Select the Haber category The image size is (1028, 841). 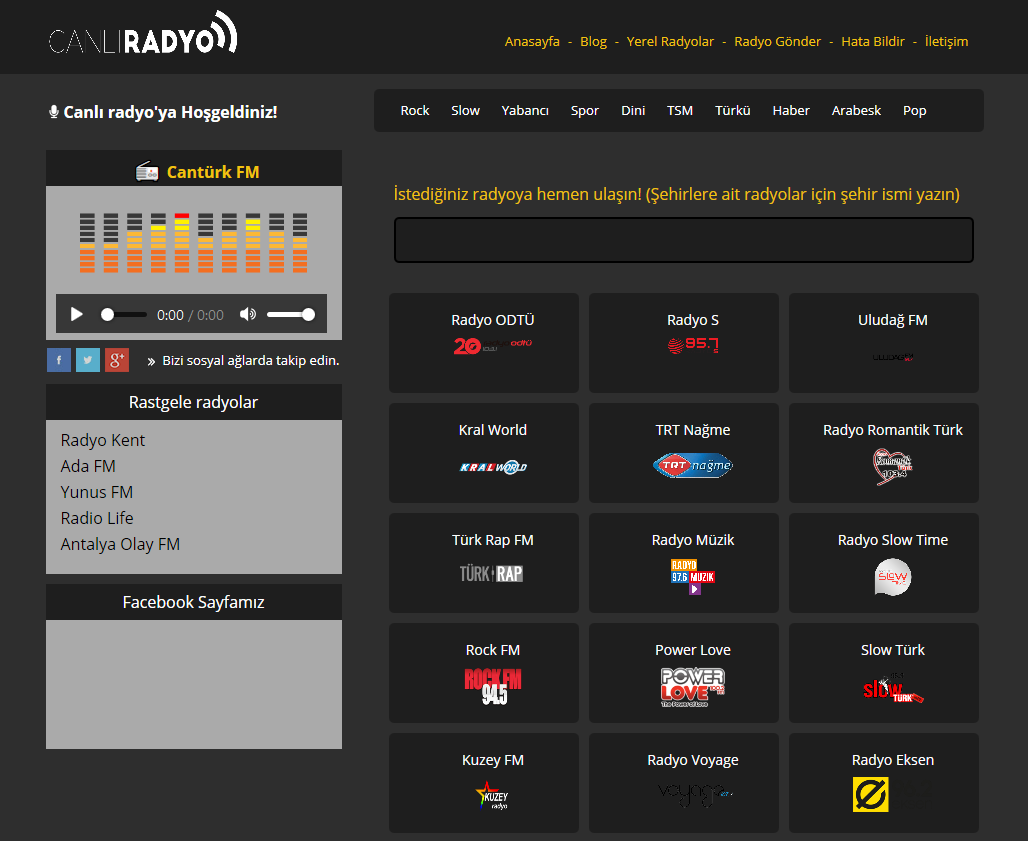[791, 110]
